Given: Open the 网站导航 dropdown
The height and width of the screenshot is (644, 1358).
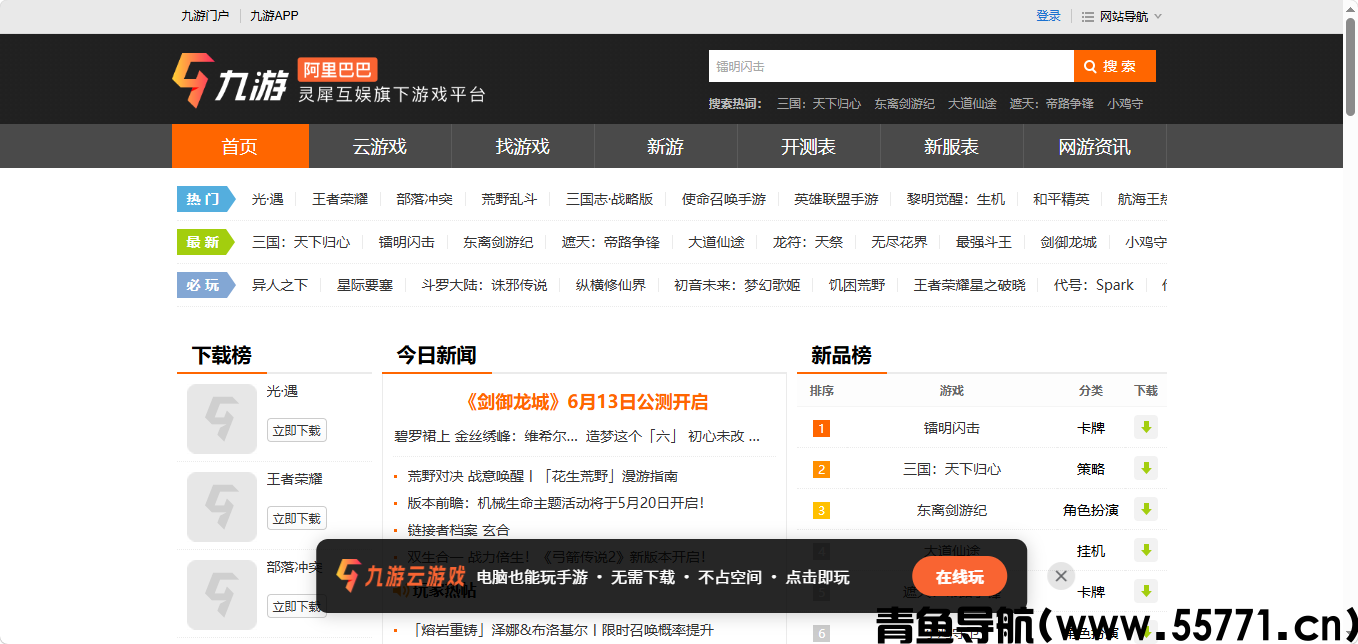Looking at the screenshot, I should [x=1122, y=16].
